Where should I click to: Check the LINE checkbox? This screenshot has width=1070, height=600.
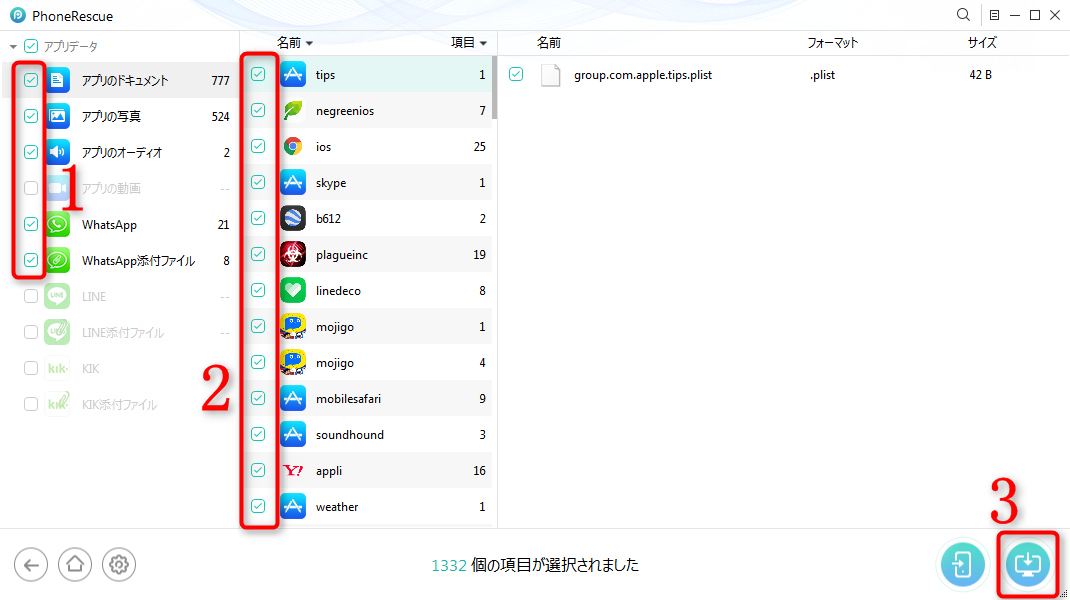tap(31, 296)
